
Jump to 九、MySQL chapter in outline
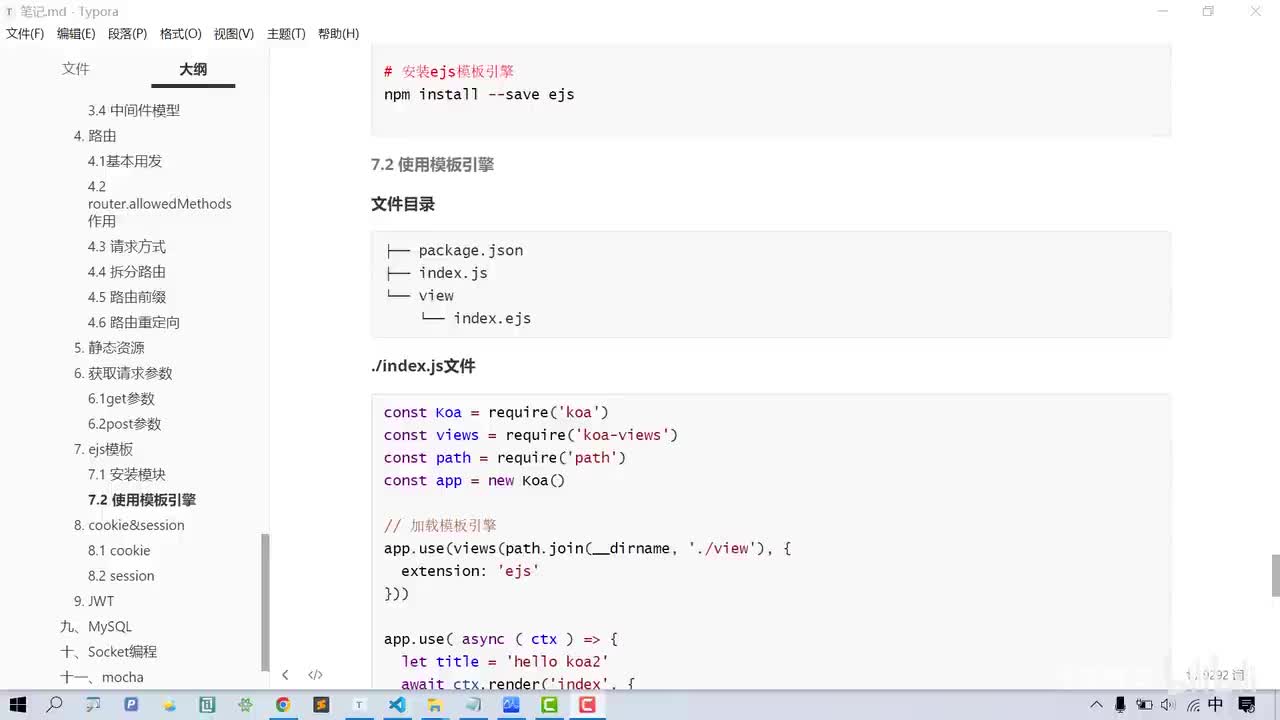(x=96, y=627)
